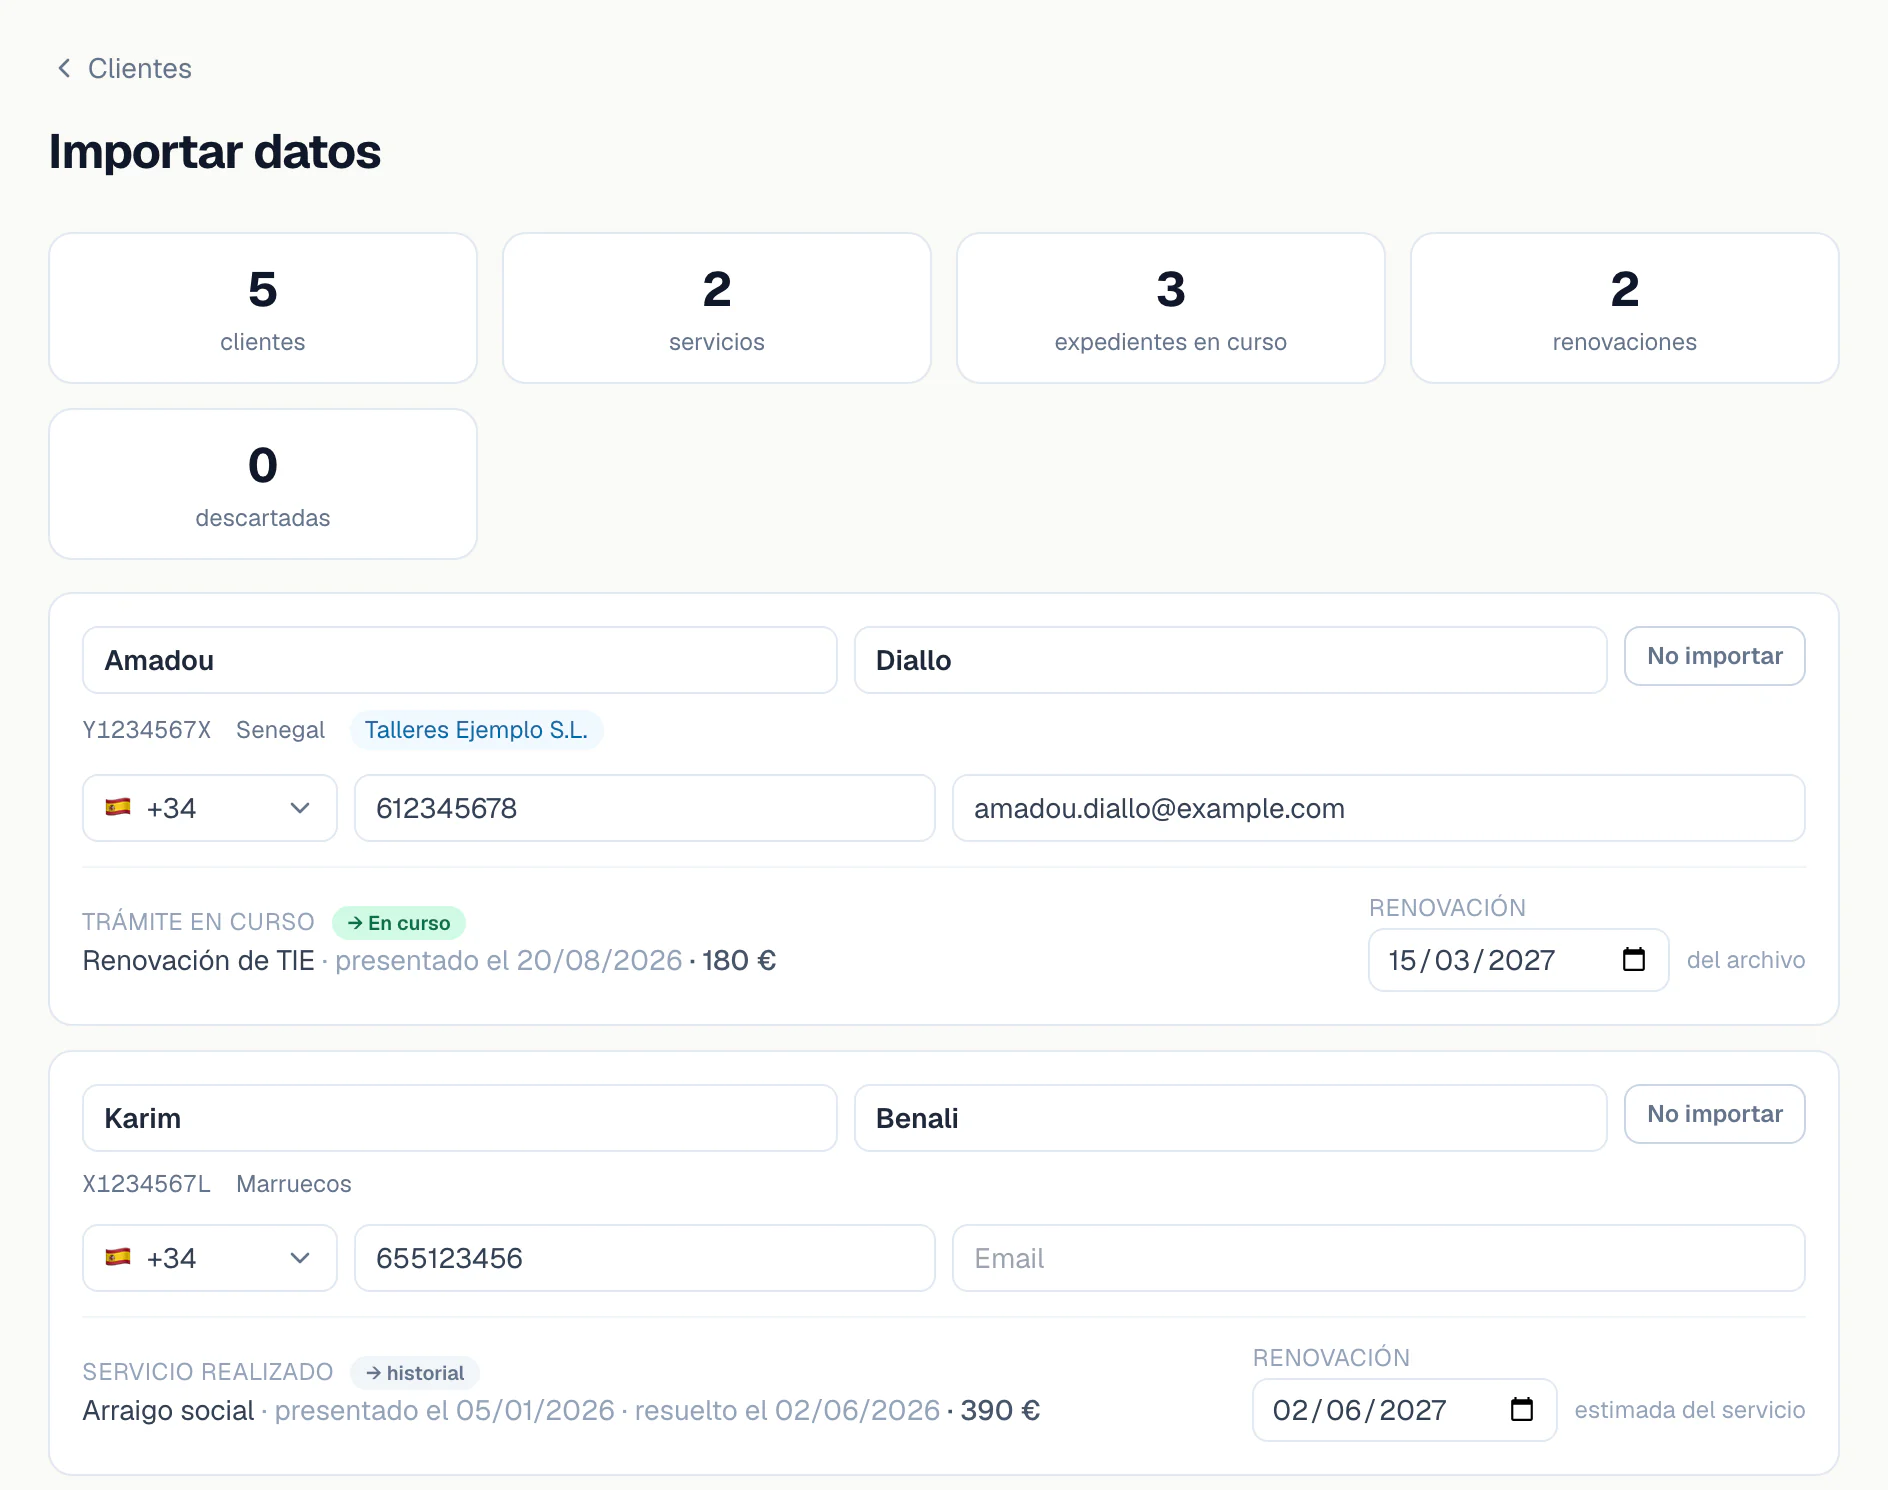The width and height of the screenshot is (1888, 1490).
Task: Edit the Diallo surname field
Action: coord(1230,660)
